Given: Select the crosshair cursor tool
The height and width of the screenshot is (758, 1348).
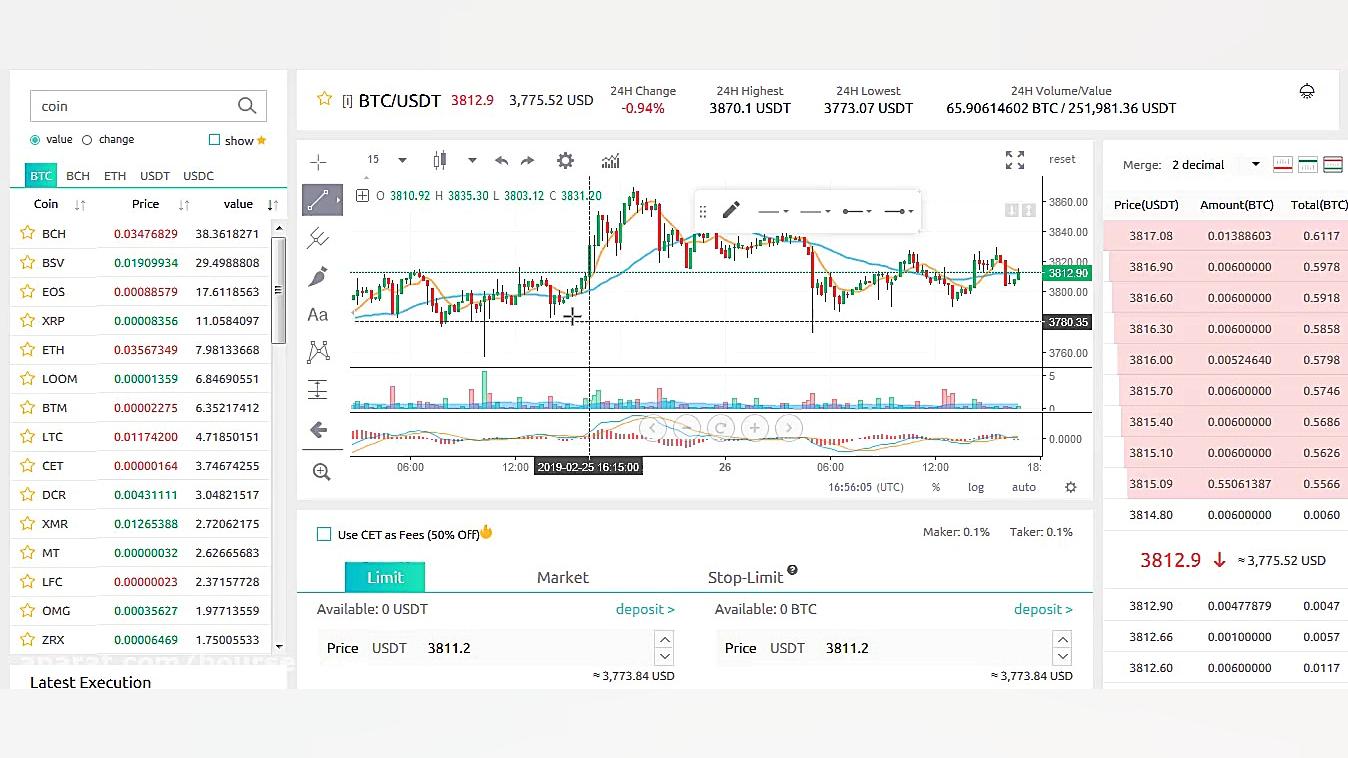Looking at the screenshot, I should coord(318,162).
